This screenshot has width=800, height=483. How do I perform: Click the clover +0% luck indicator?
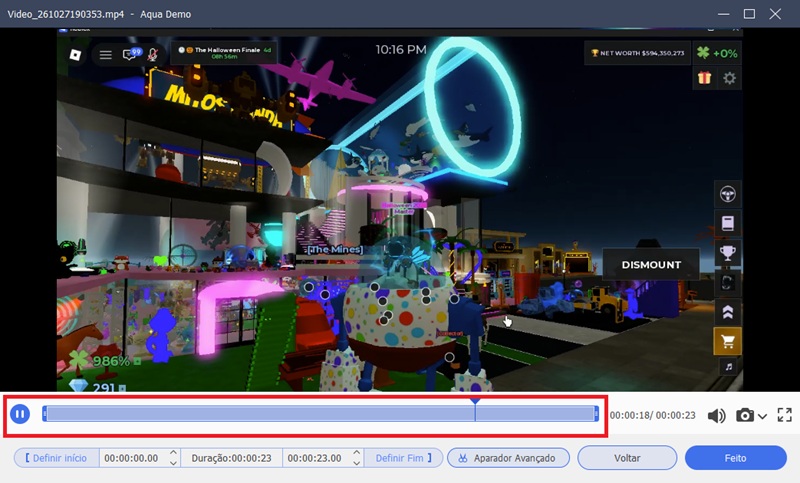(717, 53)
